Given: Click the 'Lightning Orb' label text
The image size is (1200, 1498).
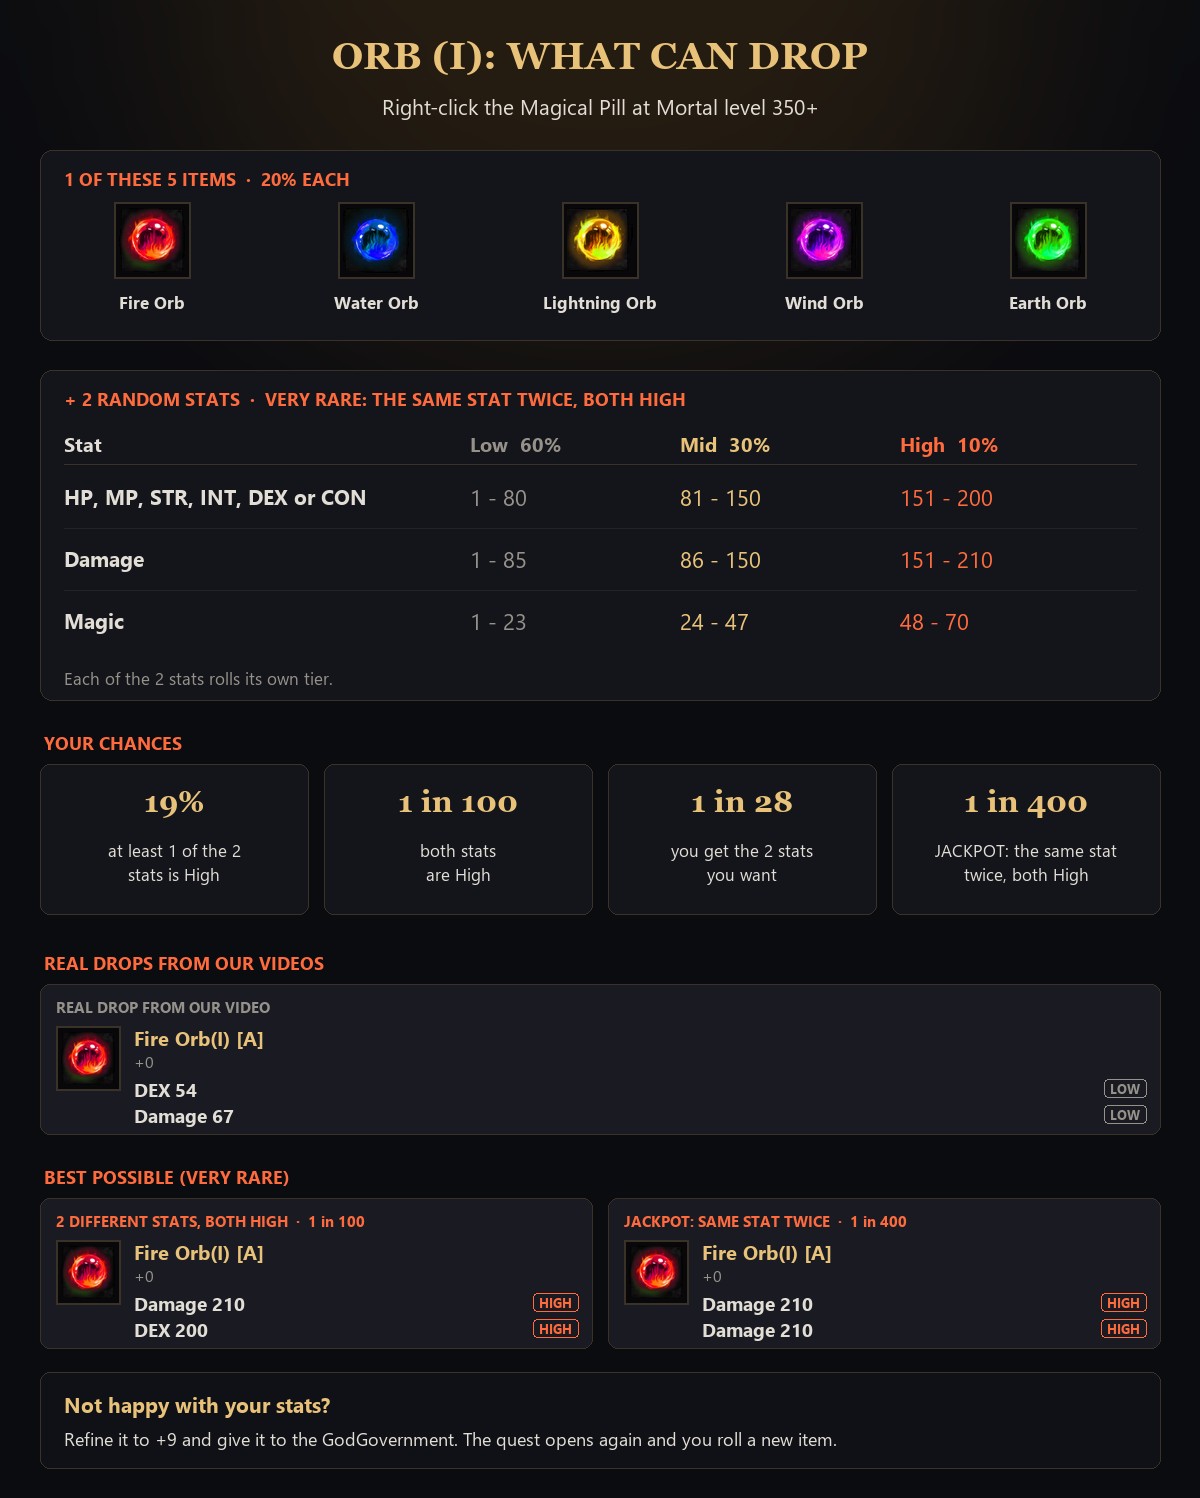Looking at the screenshot, I should click(600, 303).
